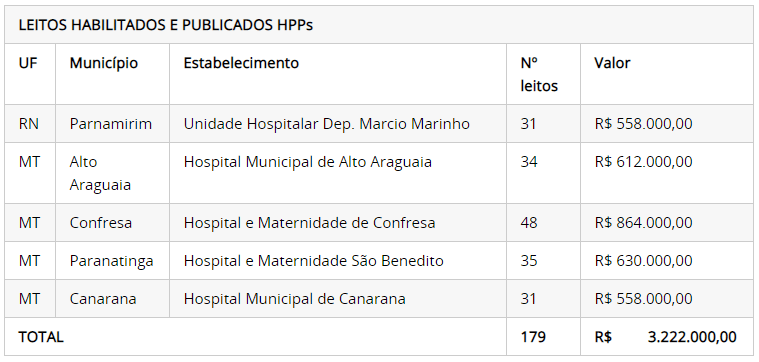Click the TOTAL row label
Screen dimensions: 759x362
tap(41, 337)
